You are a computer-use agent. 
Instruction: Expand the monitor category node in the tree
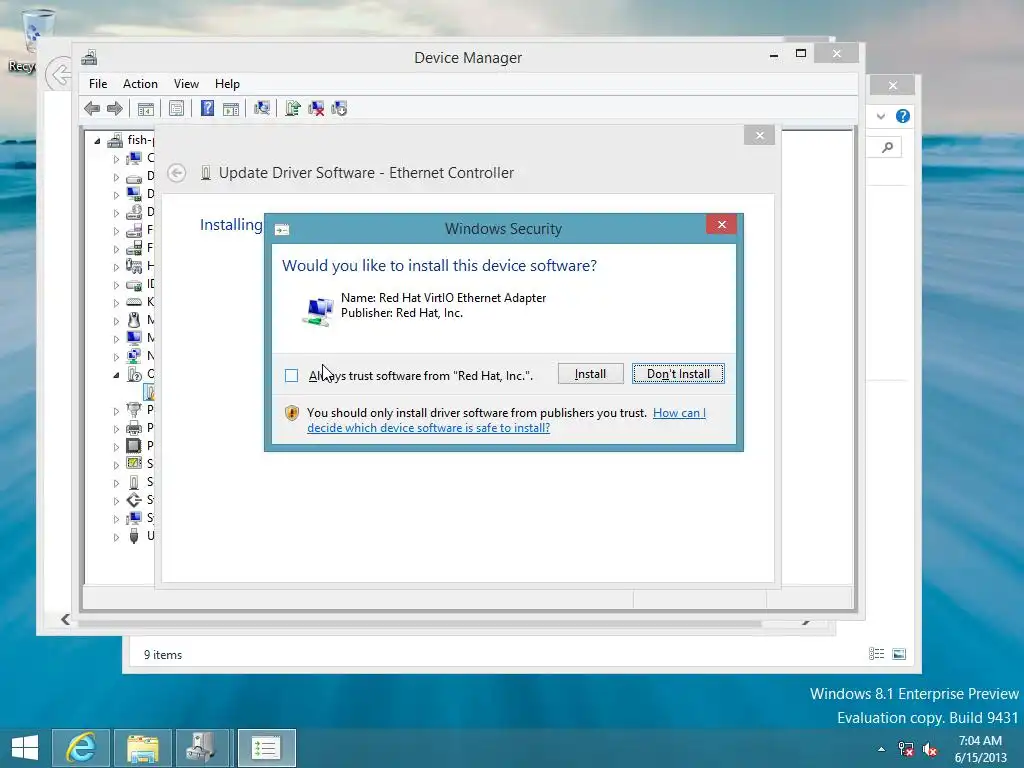(x=116, y=338)
